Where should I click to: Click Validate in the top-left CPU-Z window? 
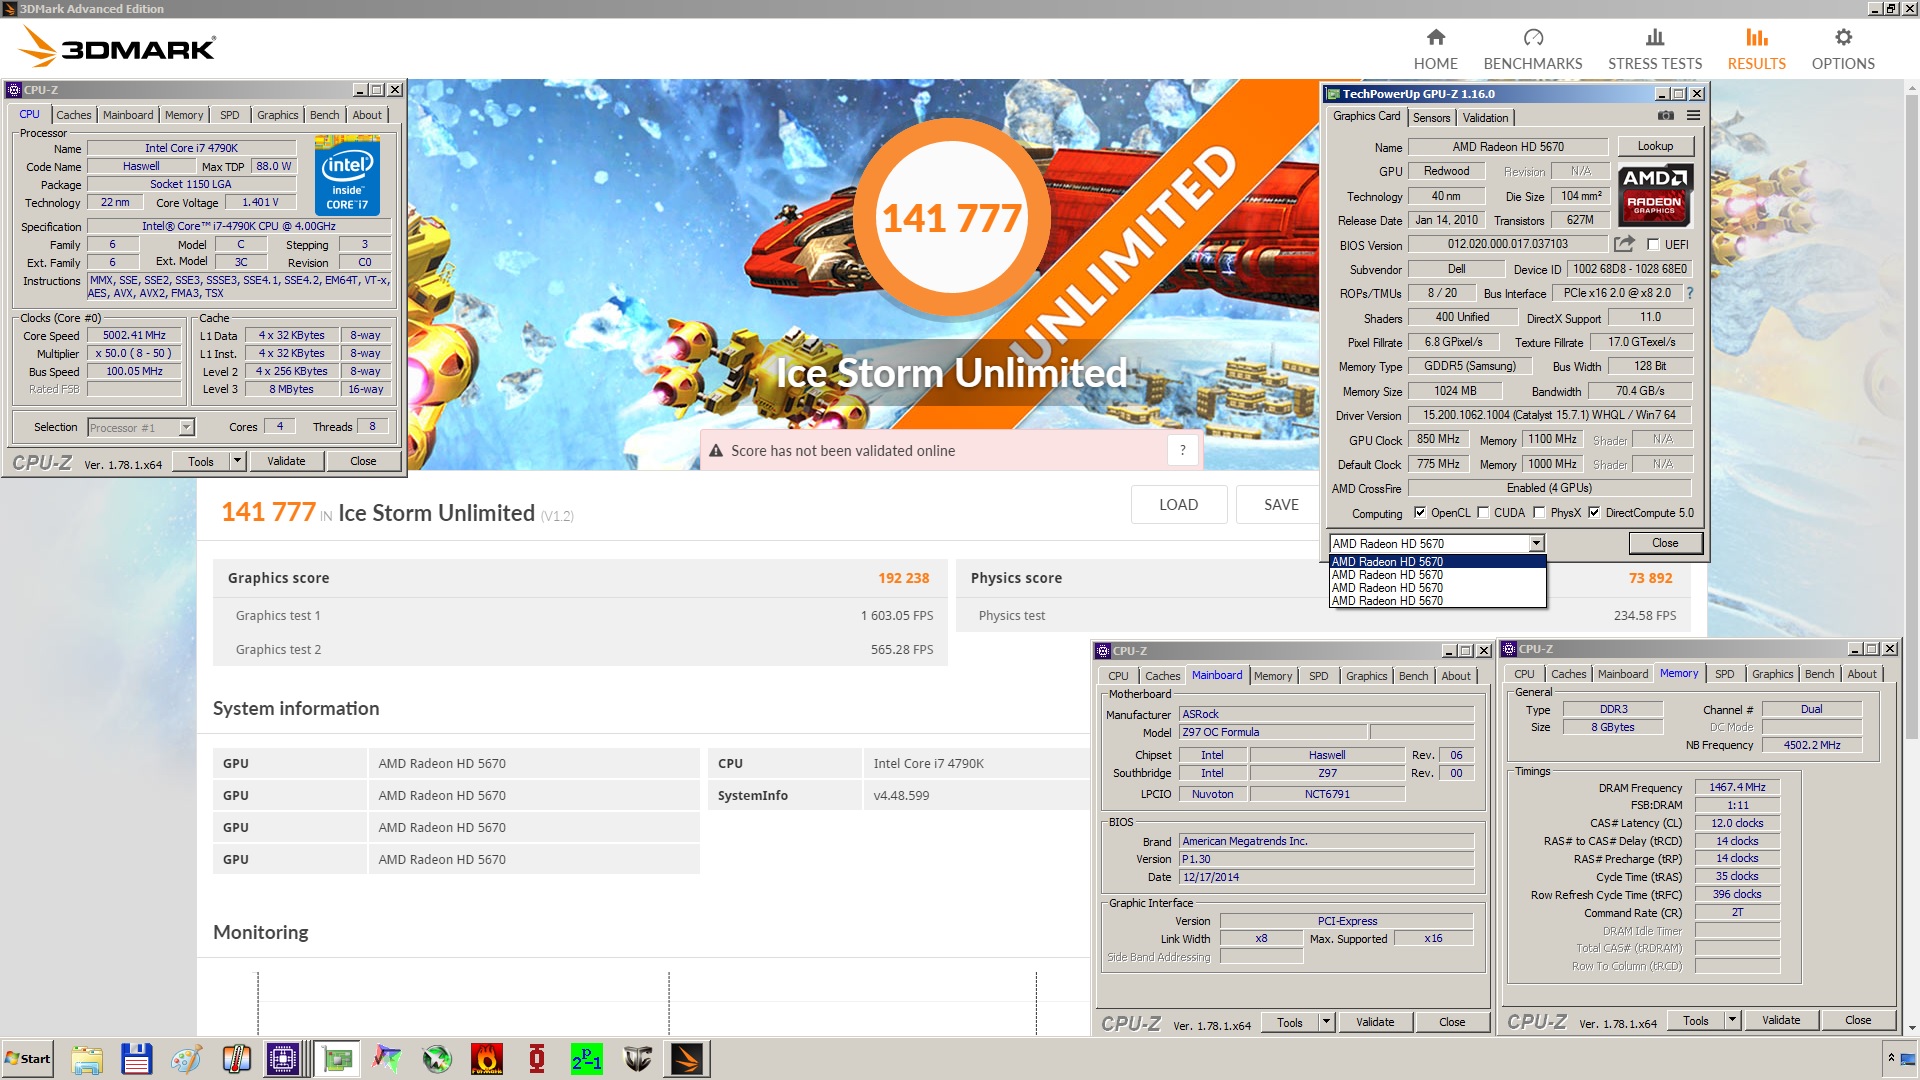pos(286,461)
